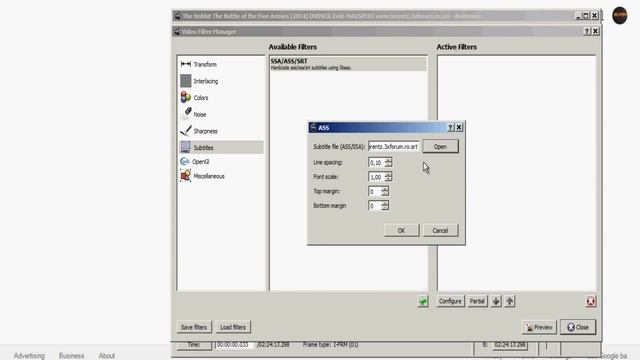Screen dimensions: 640x360
Task: Decrease Font scale with down arrow
Action: click(388, 179)
